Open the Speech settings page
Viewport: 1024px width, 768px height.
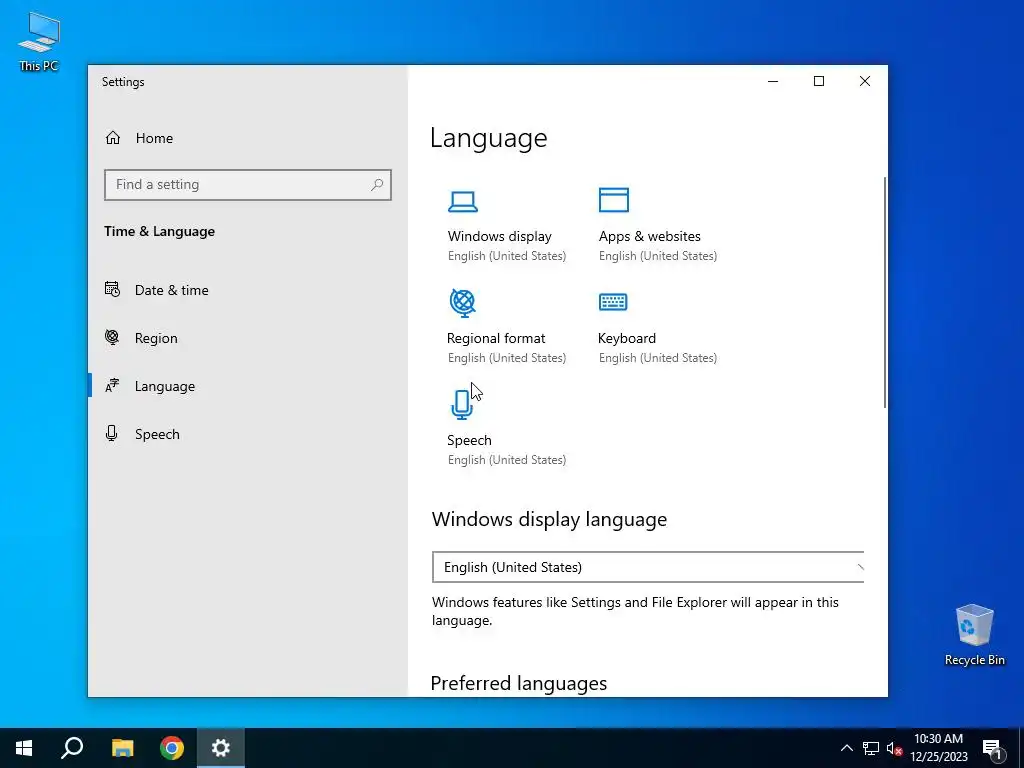157,434
